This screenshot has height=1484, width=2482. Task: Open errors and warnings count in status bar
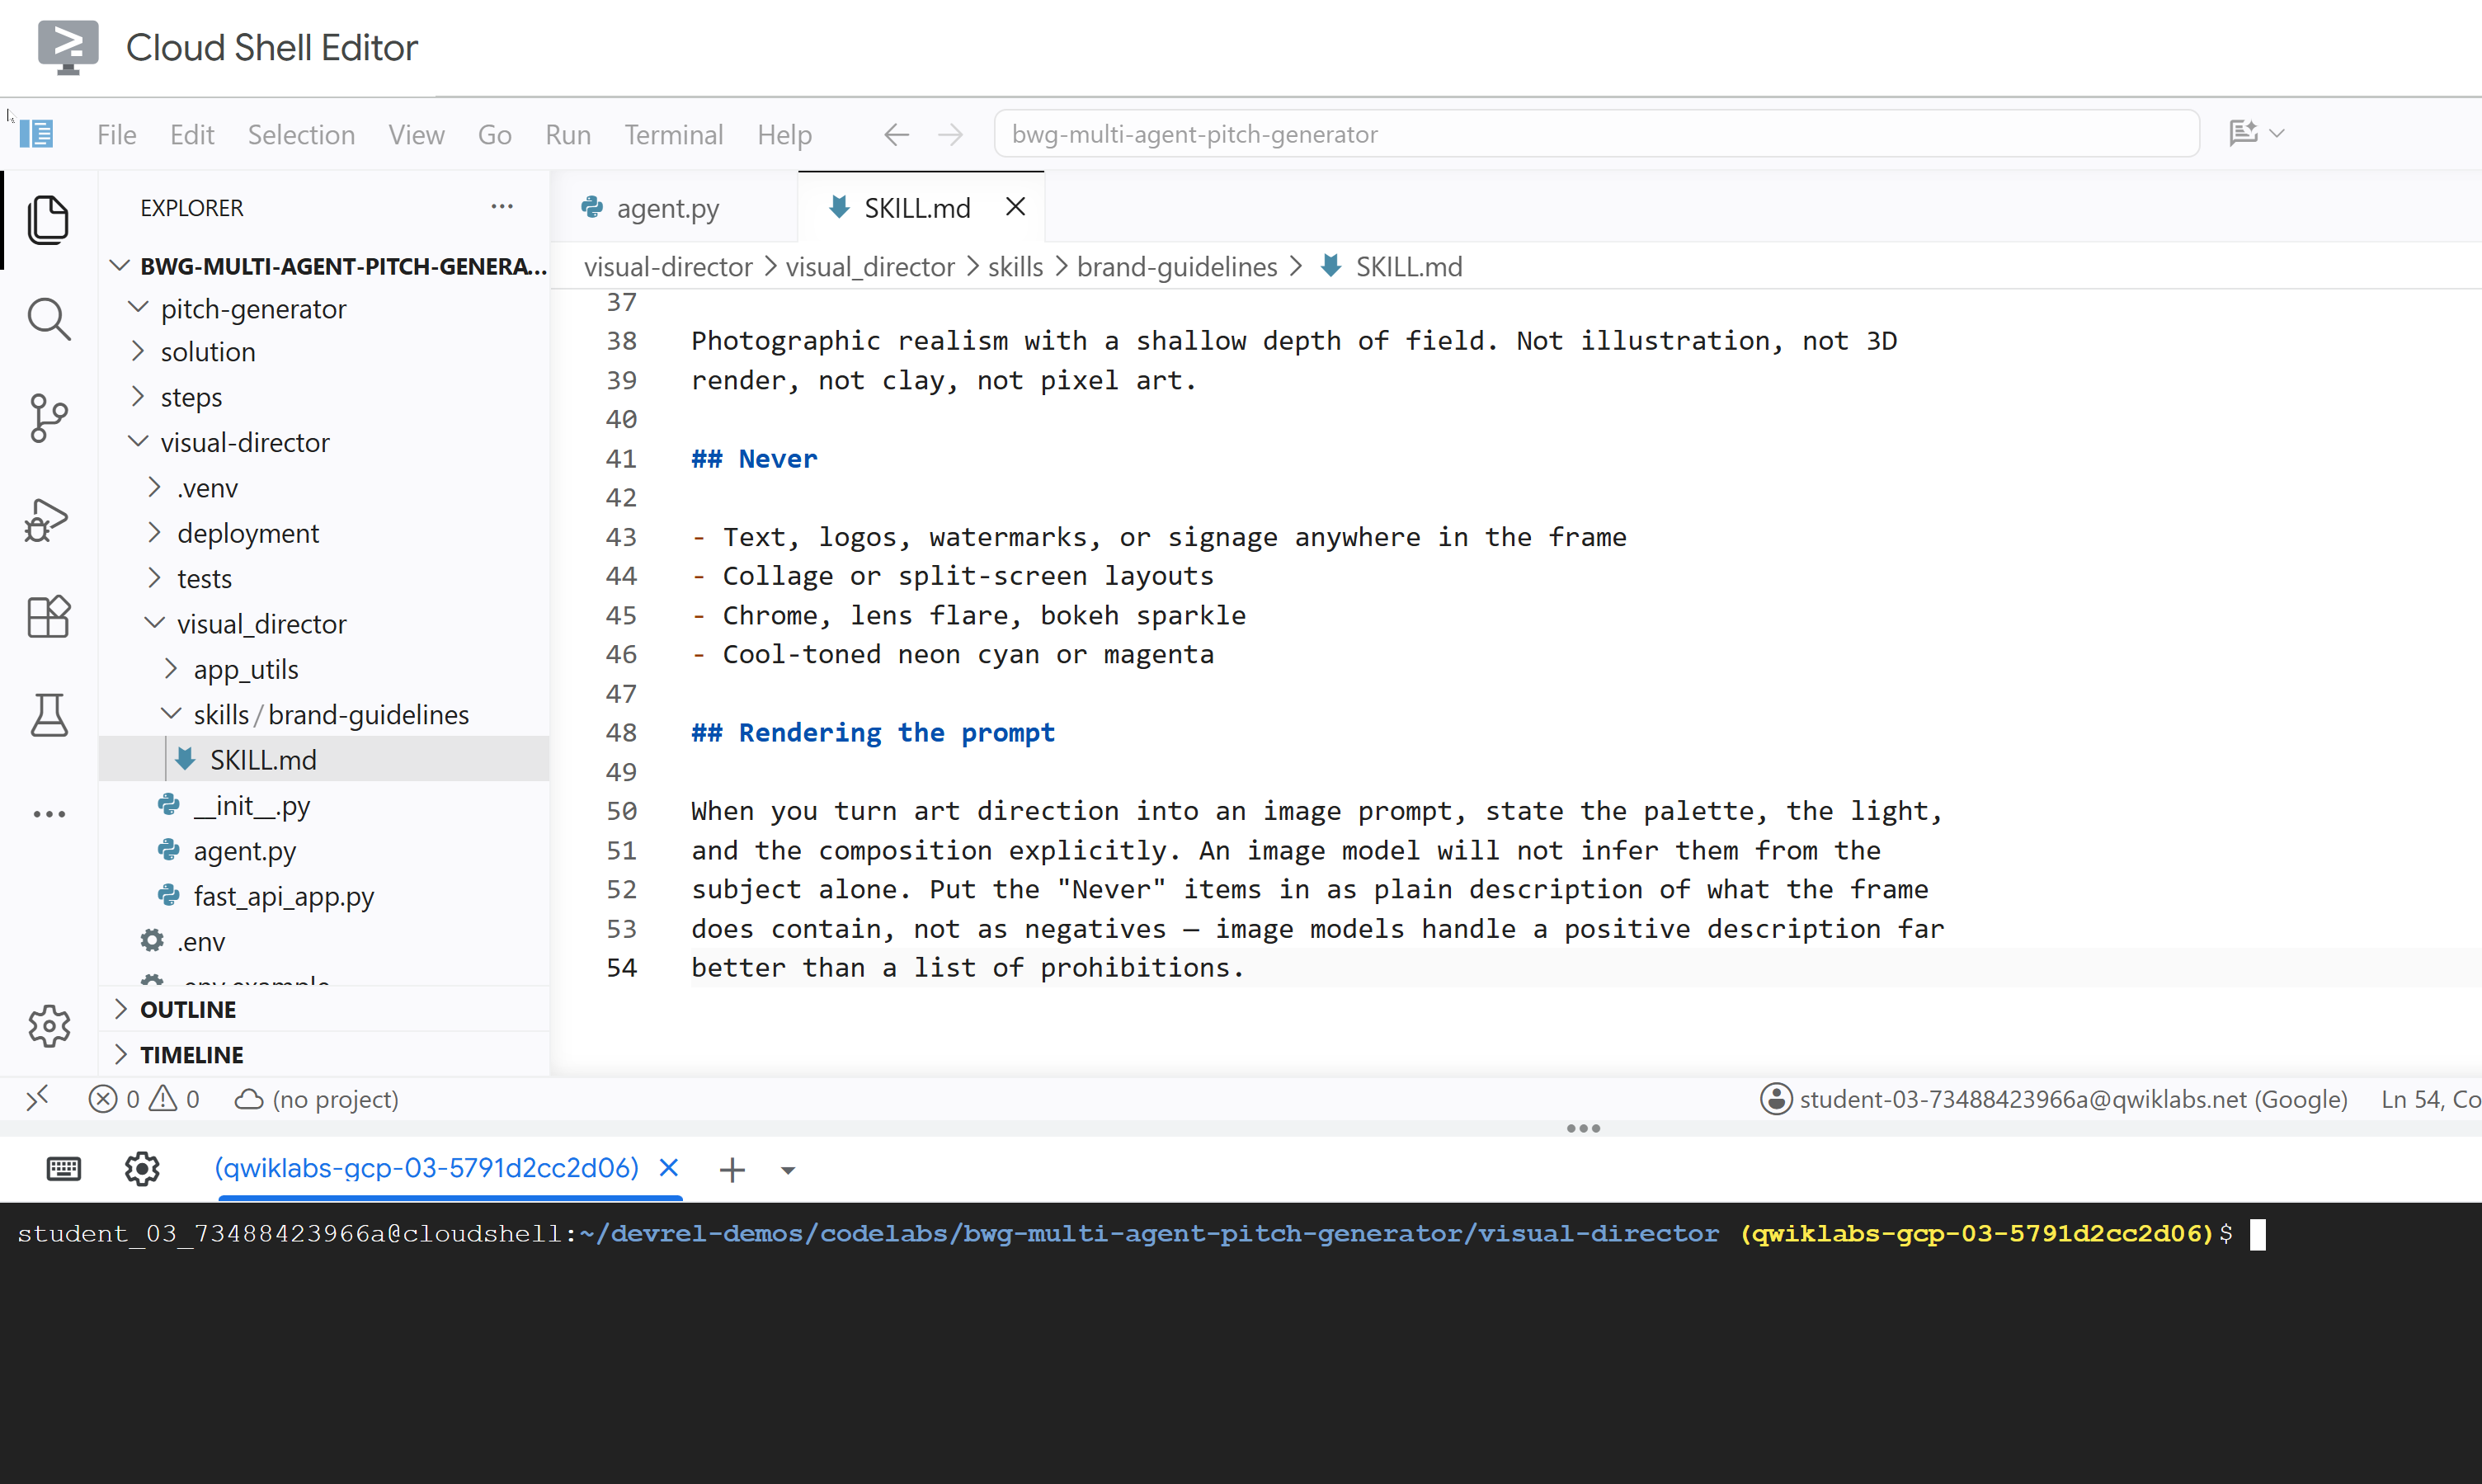[x=144, y=1099]
